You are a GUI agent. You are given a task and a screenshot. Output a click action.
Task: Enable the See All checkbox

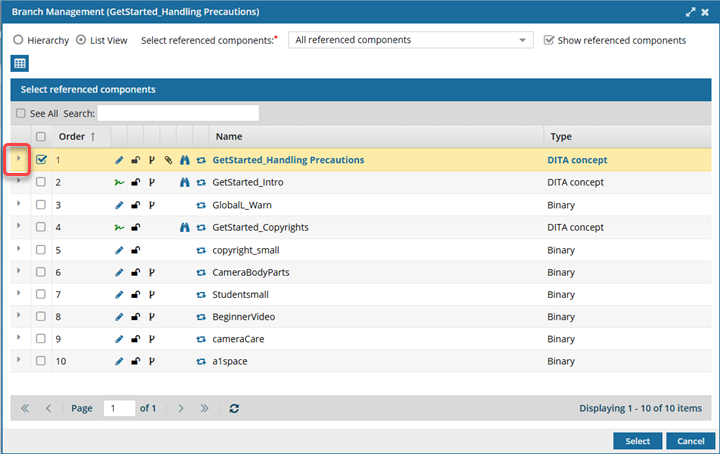pyautogui.click(x=21, y=114)
